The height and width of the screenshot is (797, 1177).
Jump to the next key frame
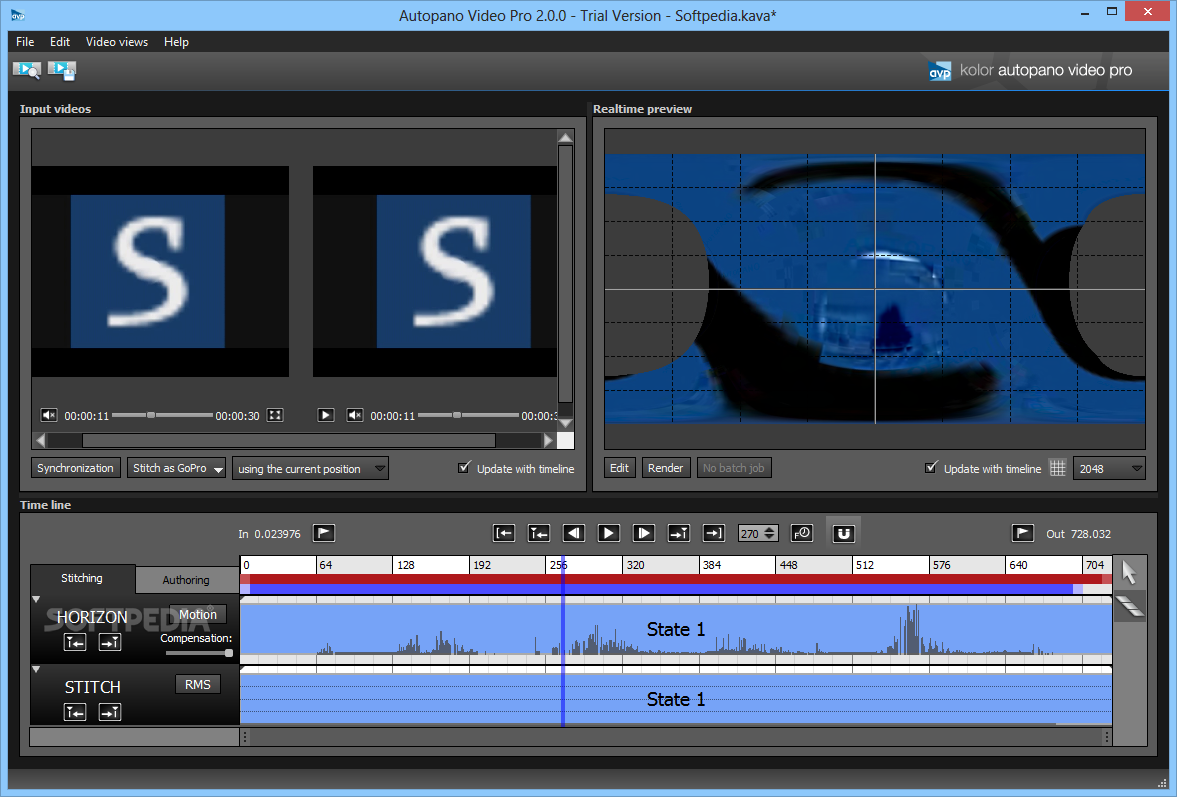pos(679,533)
